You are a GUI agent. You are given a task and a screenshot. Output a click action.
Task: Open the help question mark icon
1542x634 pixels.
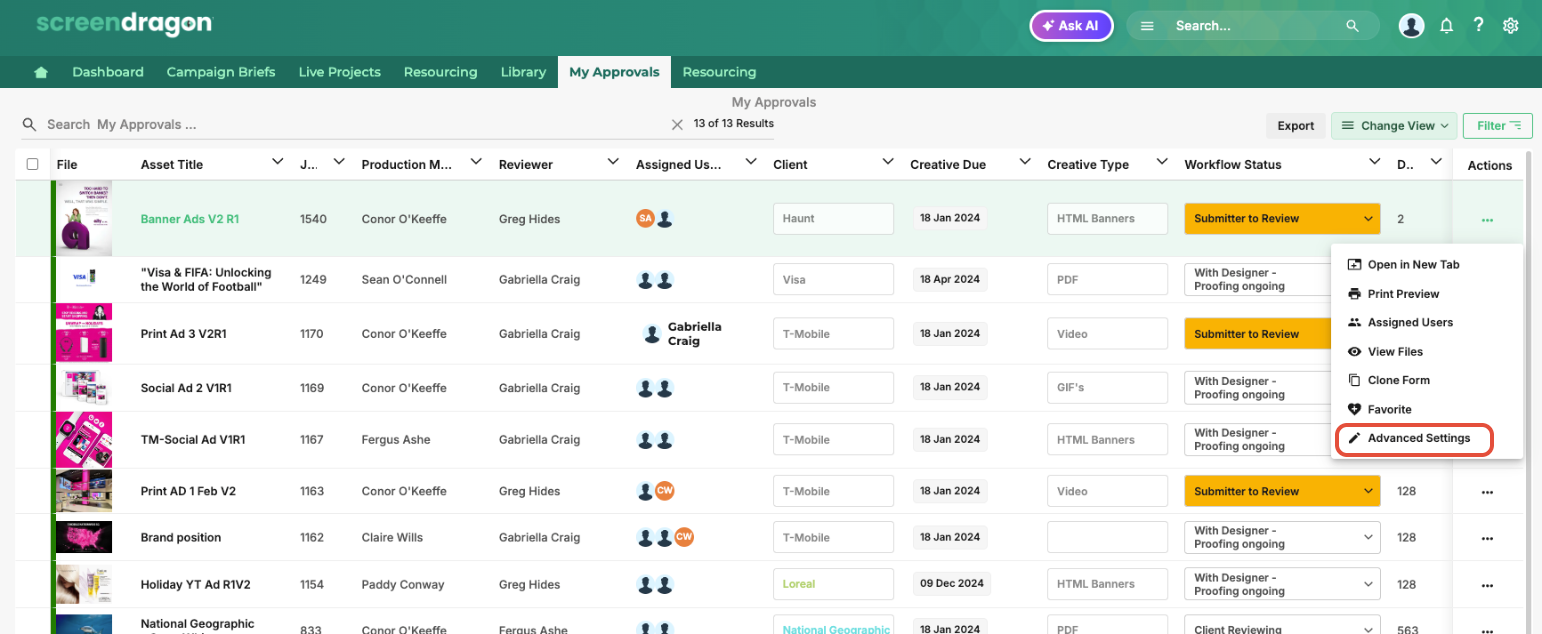pos(1478,26)
